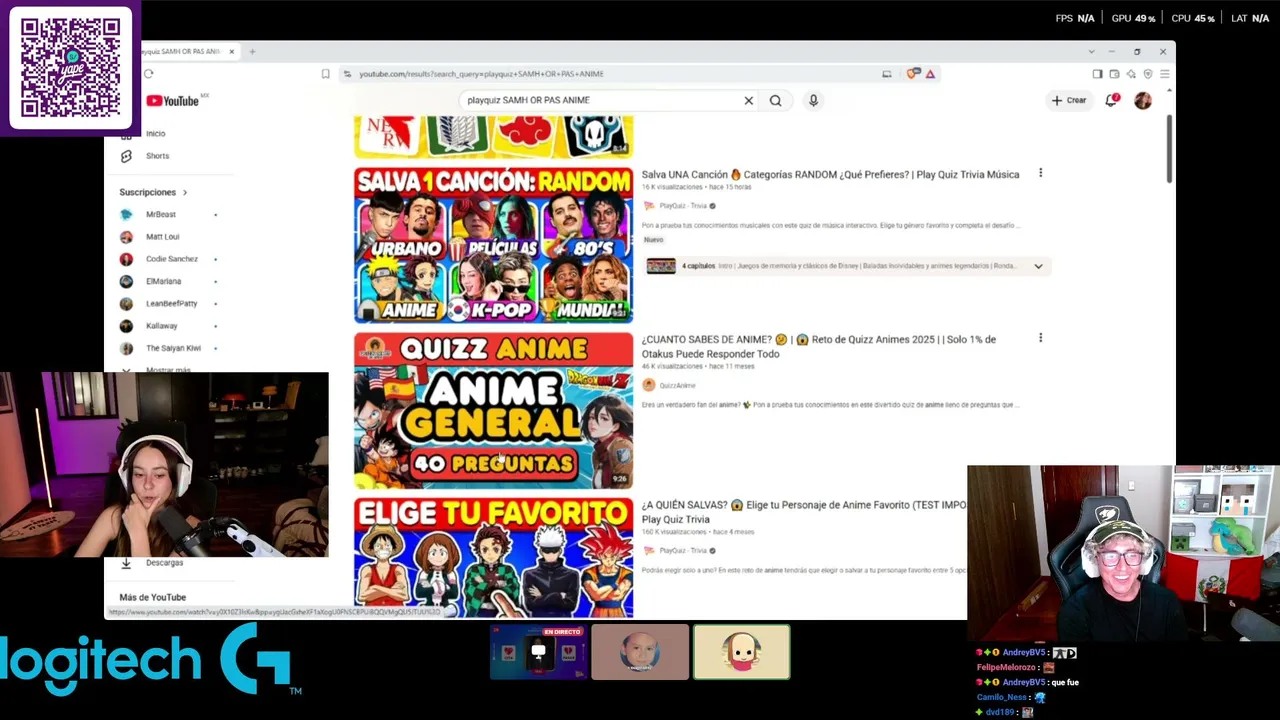The height and width of the screenshot is (720, 1280).
Task: Open the QuizzAnime channel avatar
Action: tap(649, 385)
